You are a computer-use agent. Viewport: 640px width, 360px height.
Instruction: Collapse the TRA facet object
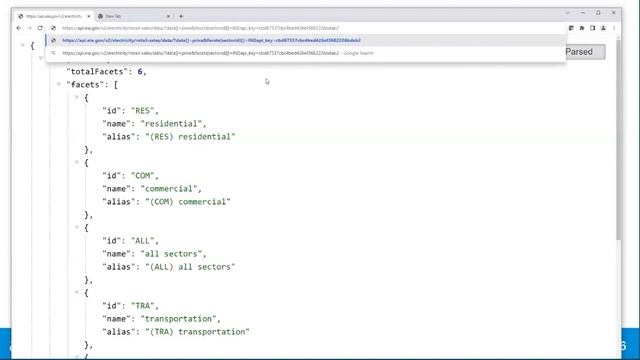[76, 293]
